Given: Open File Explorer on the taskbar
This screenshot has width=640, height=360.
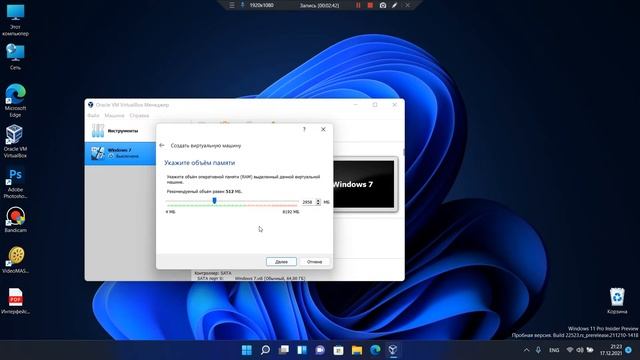Looking at the screenshot, I should coord(357,350).
